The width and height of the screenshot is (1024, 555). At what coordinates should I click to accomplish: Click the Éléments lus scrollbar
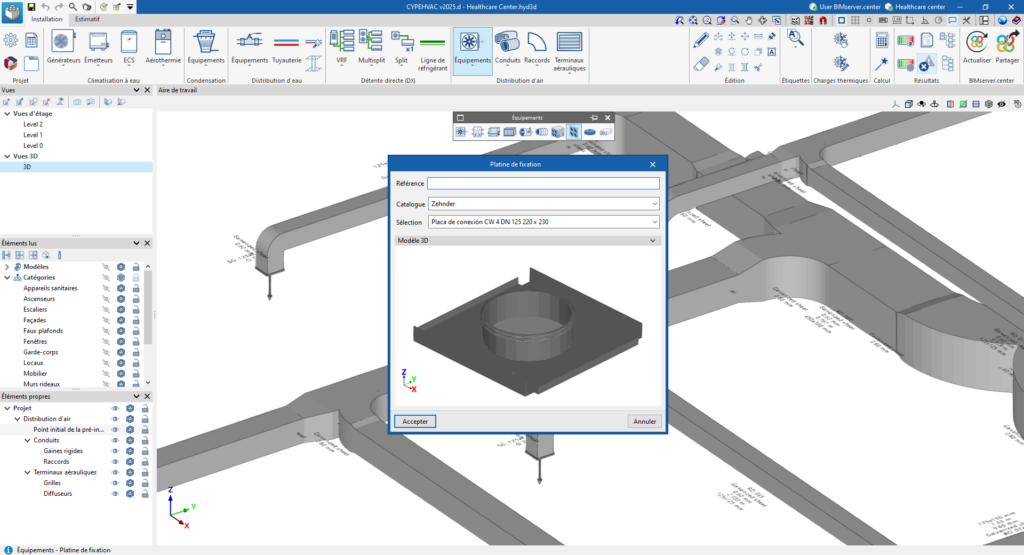pyautogui.click(x=148, y=308)
